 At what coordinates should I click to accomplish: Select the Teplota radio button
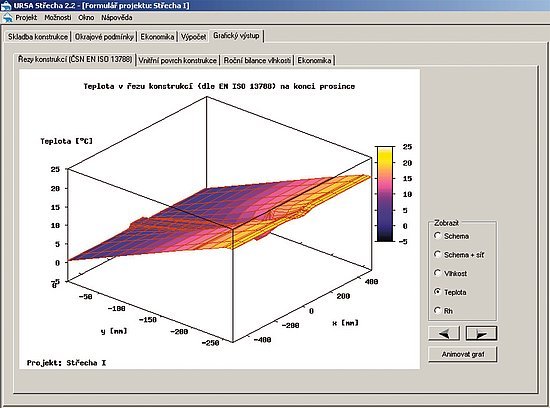pyautogui.click(x=437, y=292)
